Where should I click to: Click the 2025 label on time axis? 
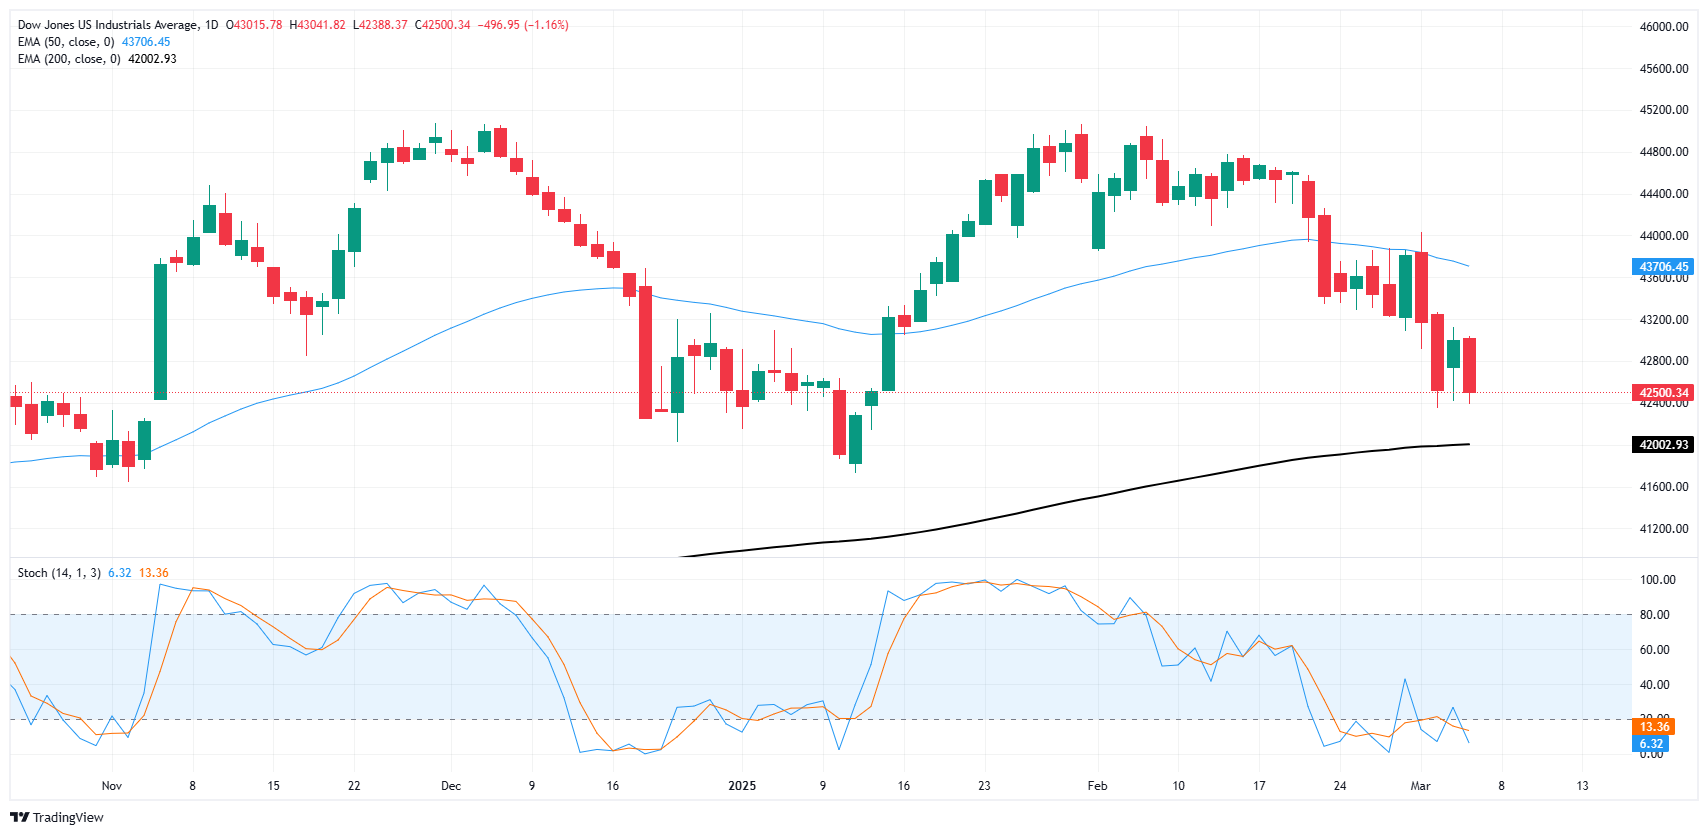742,786
